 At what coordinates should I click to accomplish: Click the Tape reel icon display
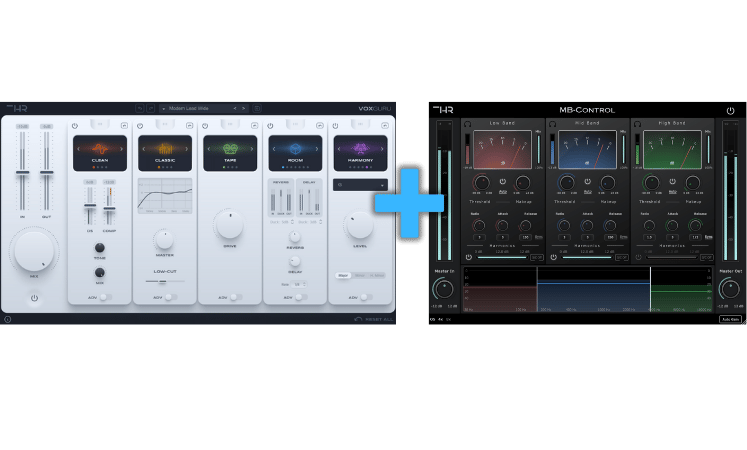[x=230, y=149]
